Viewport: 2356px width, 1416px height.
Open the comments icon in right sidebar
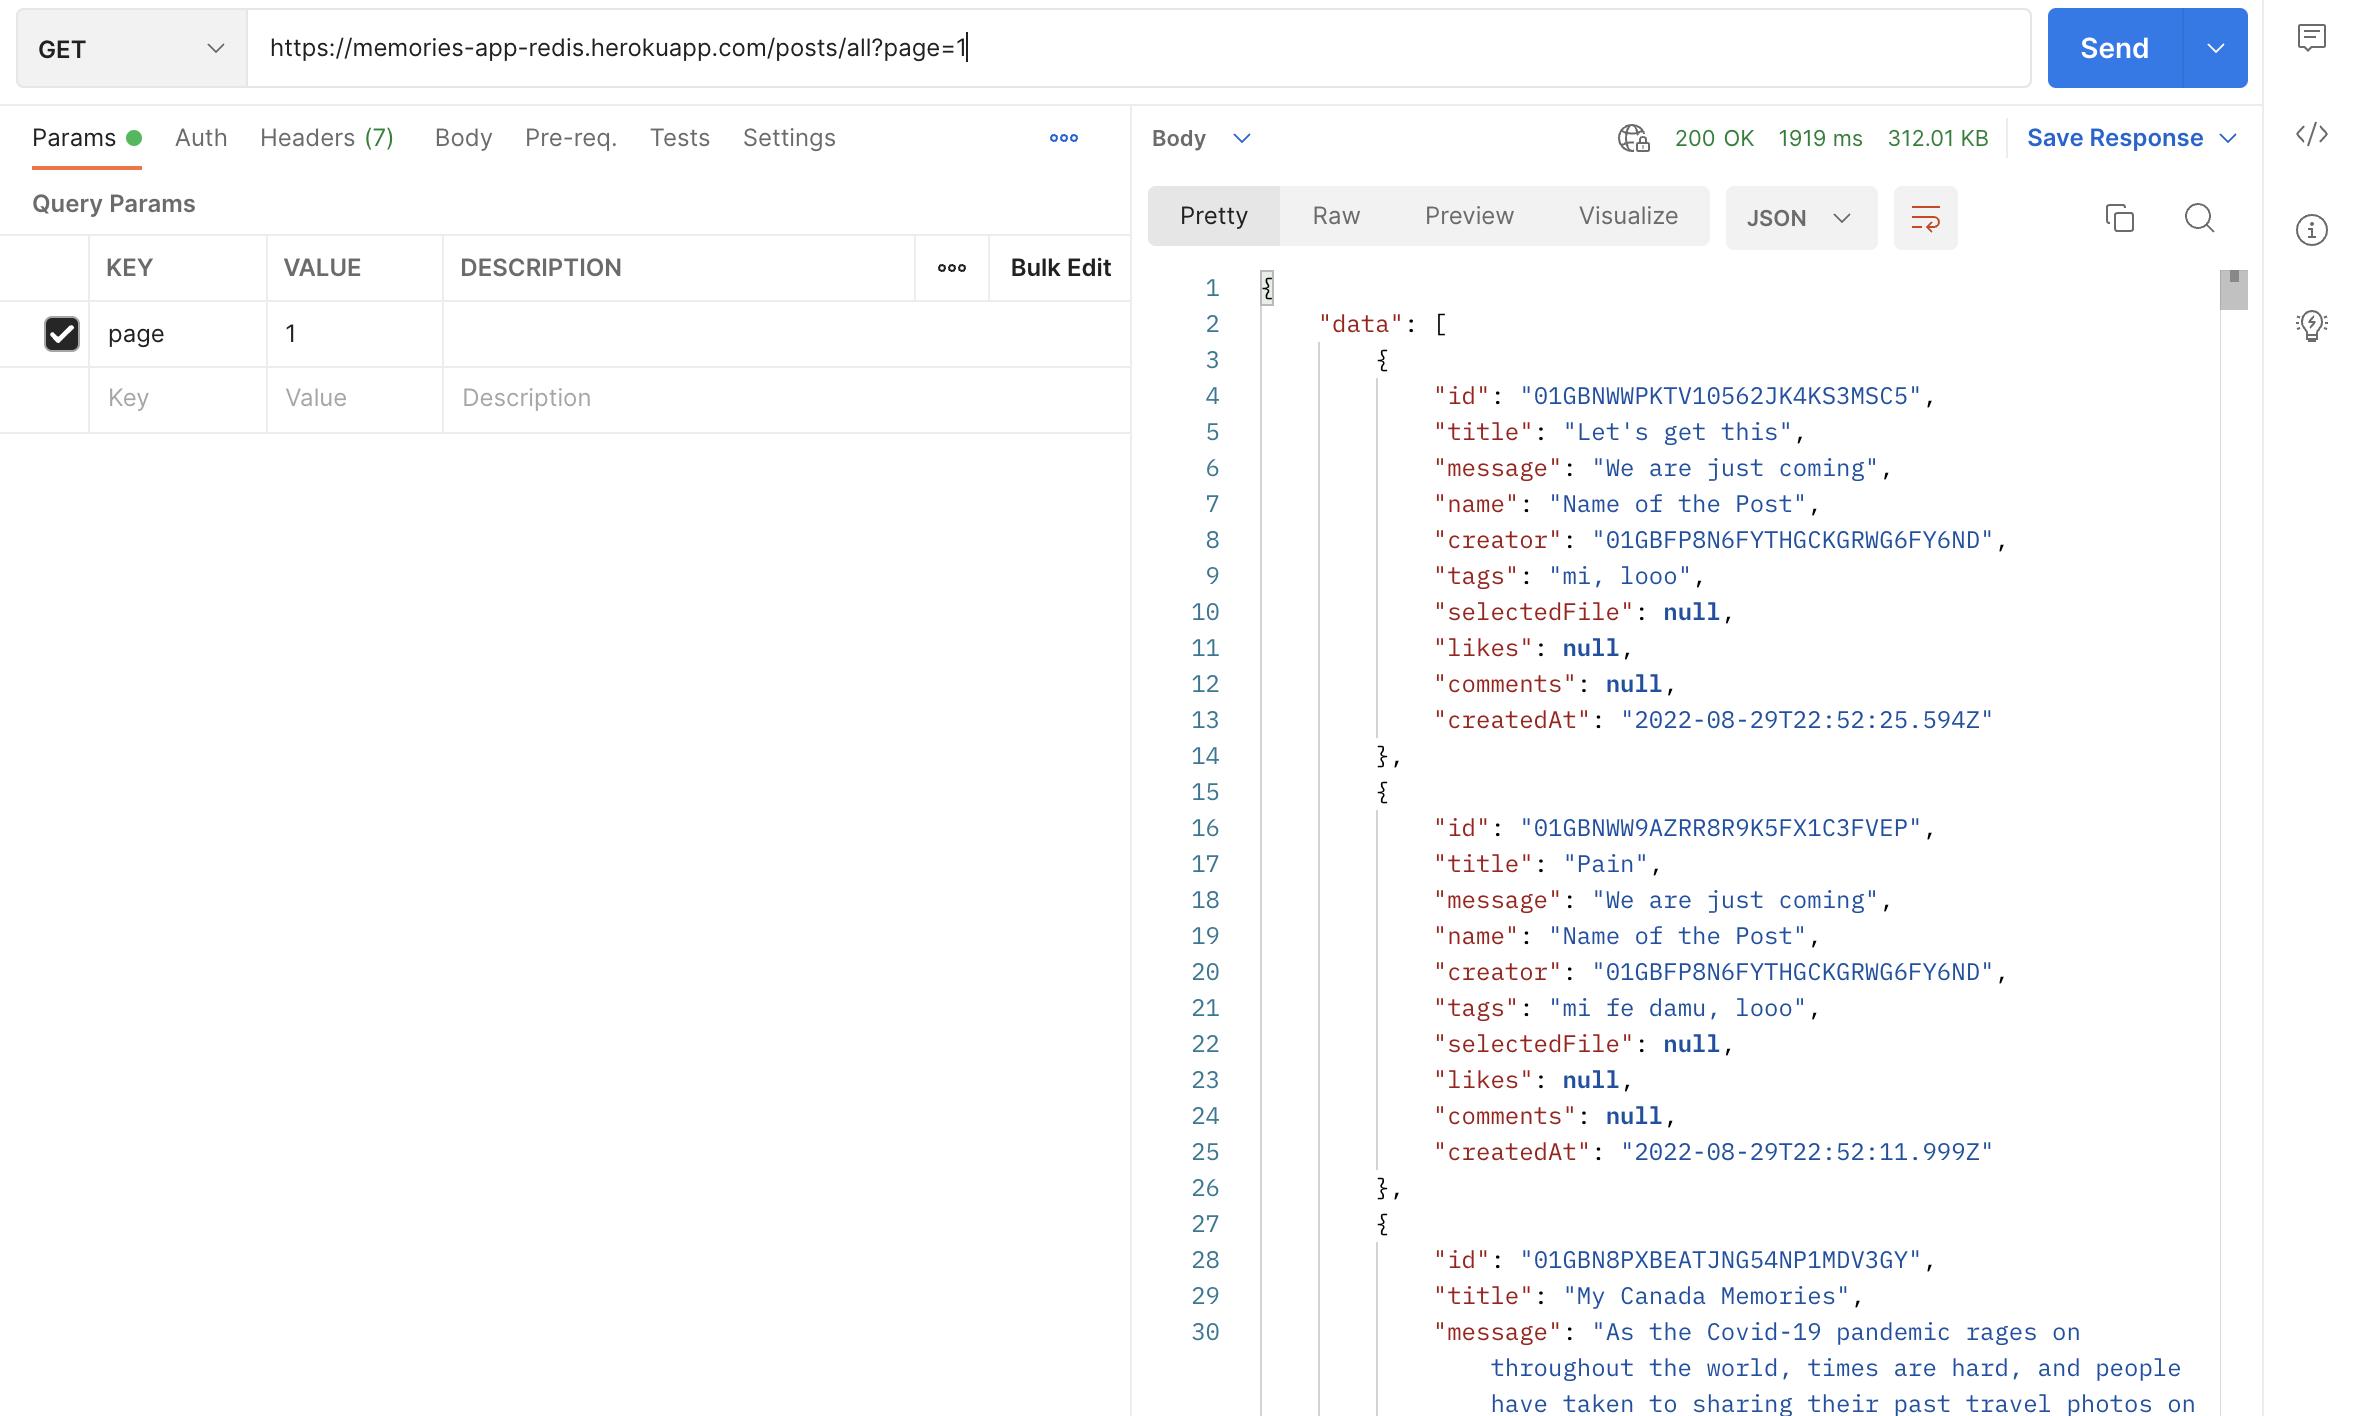[2311, 39]
